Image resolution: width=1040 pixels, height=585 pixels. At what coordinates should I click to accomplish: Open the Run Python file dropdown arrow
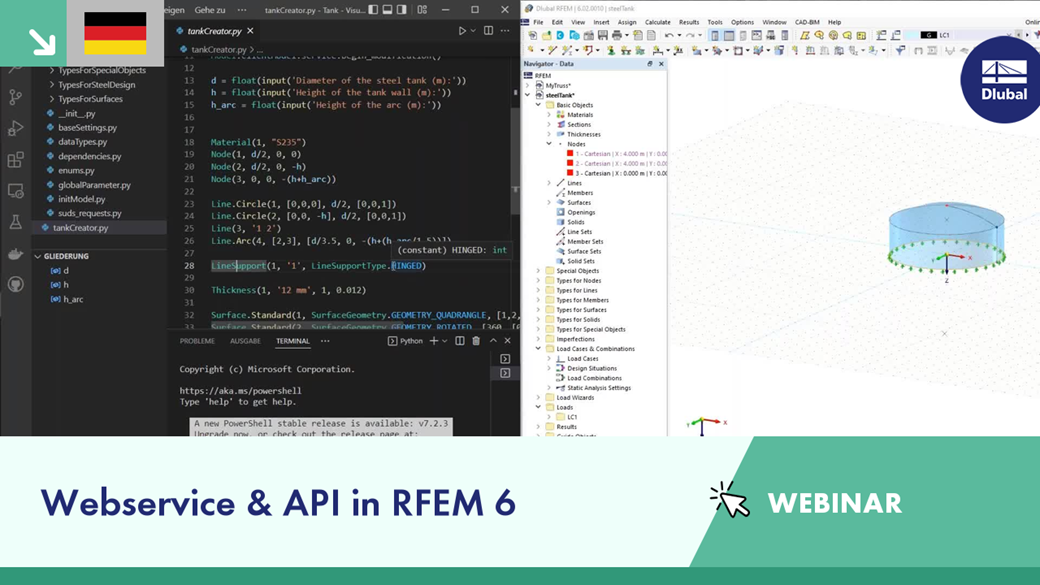[x=473, y=31]
